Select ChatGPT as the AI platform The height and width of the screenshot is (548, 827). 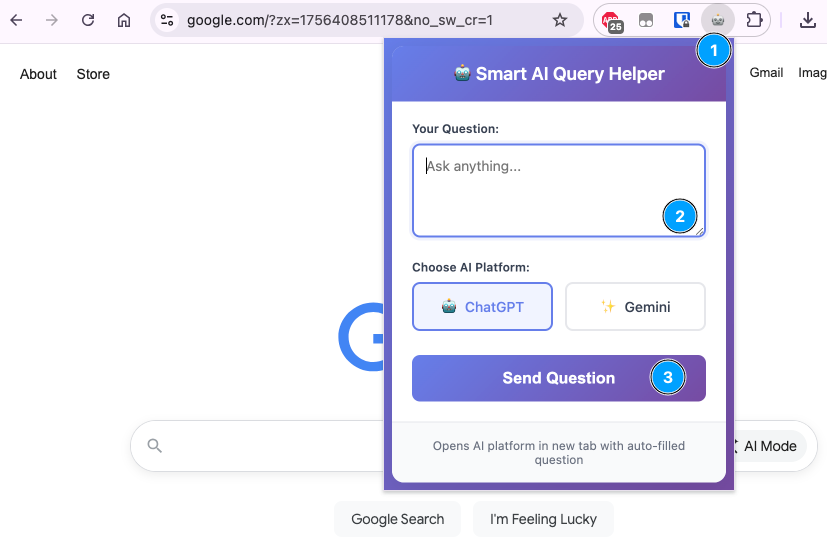482,307
